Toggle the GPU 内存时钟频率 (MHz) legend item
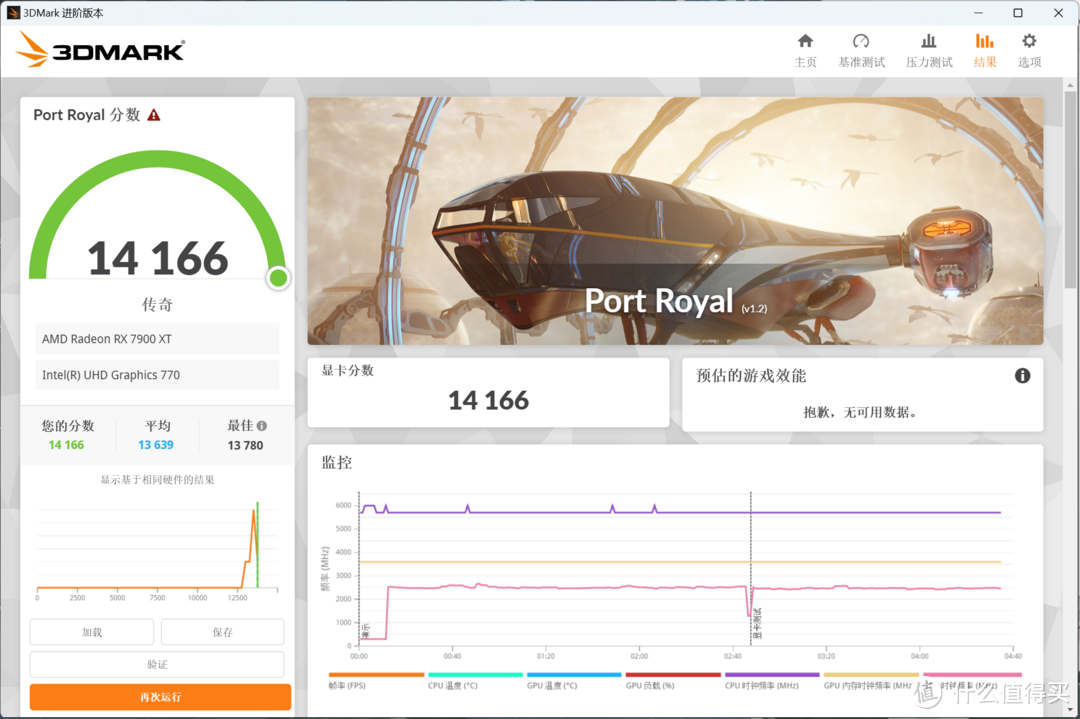Screen dimensions: 1080x719 (871, 680)
